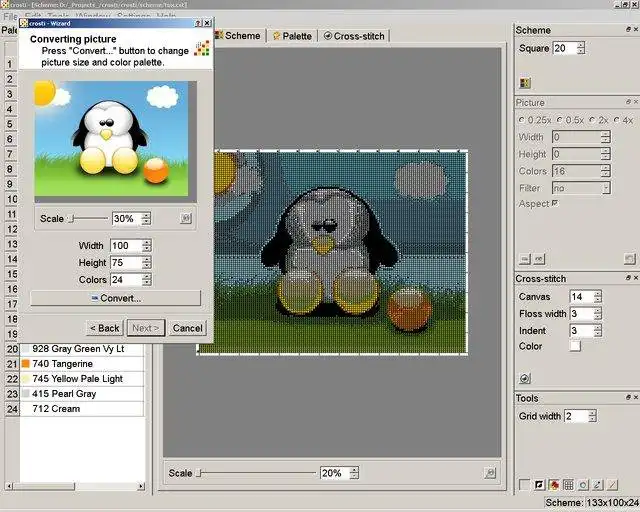This screenshot has height=512, width=640.
Task: Close the Picture side panel
Action: point(636,101)
